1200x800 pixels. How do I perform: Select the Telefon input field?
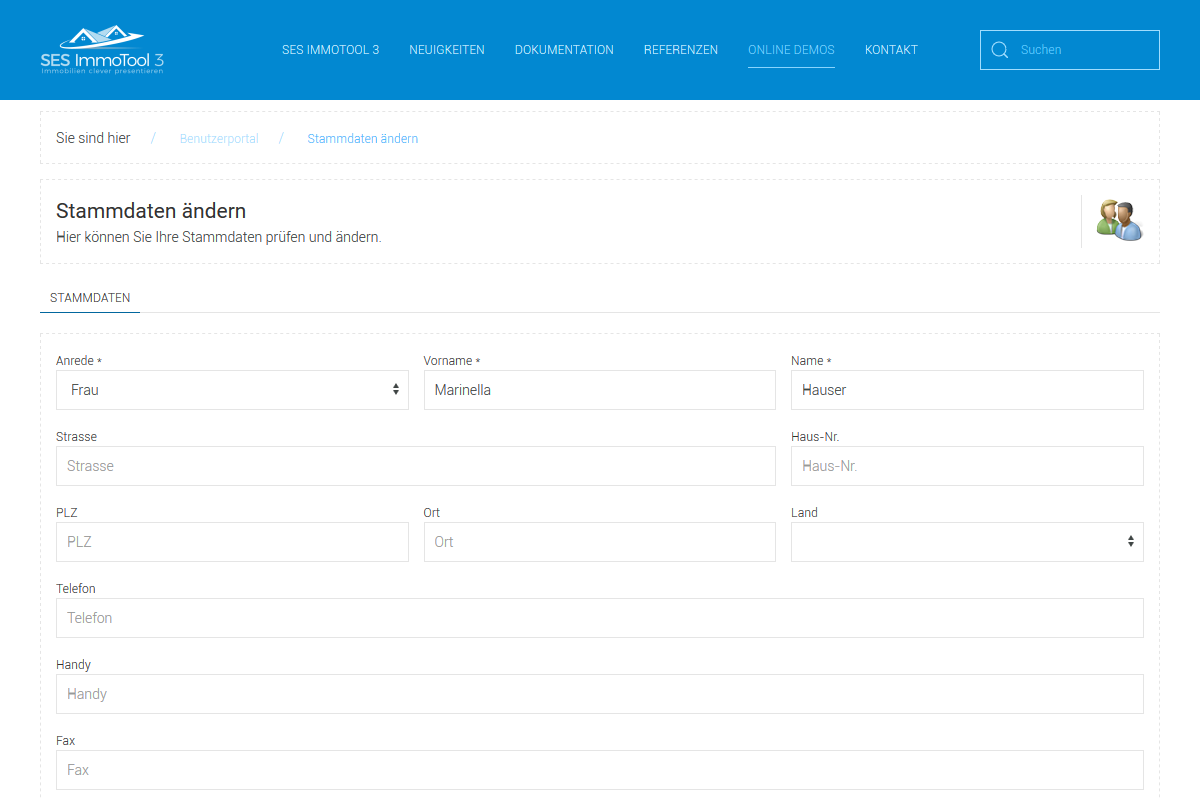600,618
